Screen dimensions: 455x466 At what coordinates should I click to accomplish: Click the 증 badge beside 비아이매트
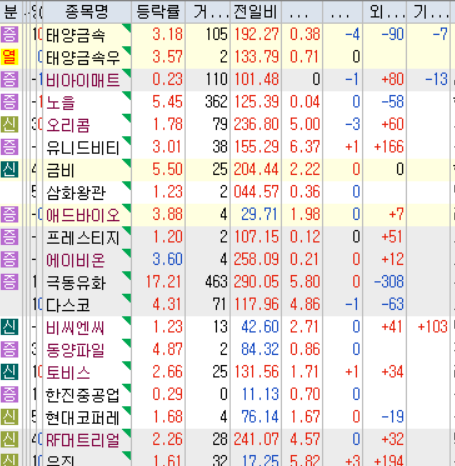9,80
